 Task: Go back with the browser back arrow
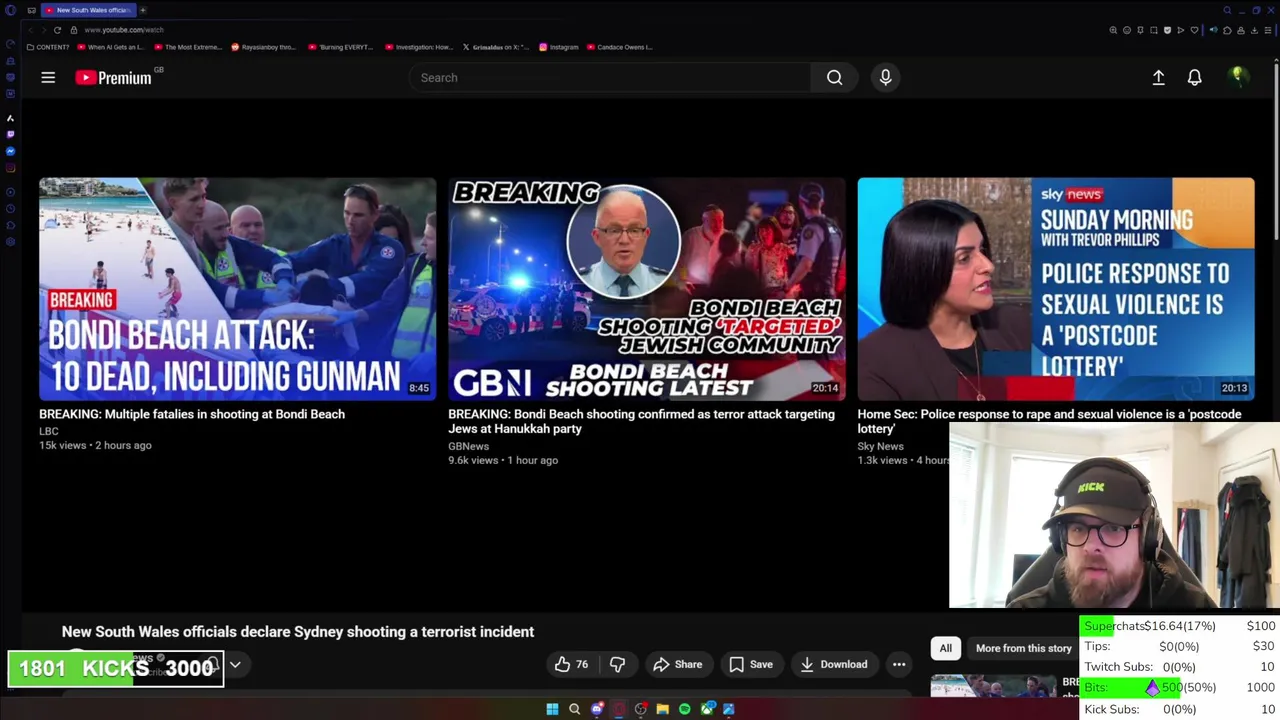[30, 30]
